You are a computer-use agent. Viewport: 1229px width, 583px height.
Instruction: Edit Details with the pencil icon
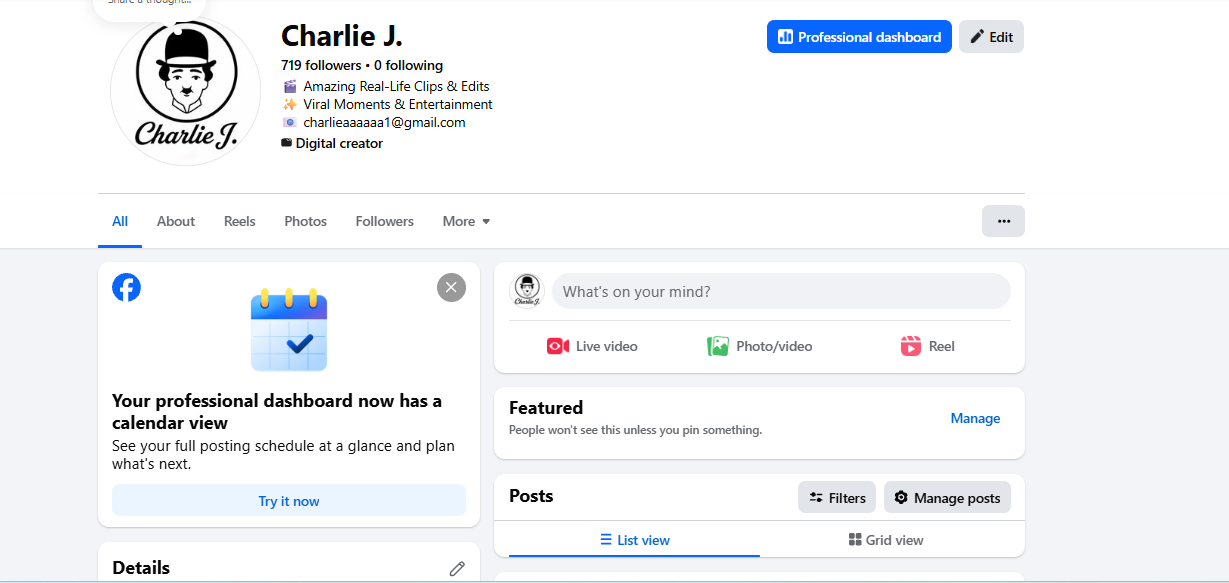[457, 568]
